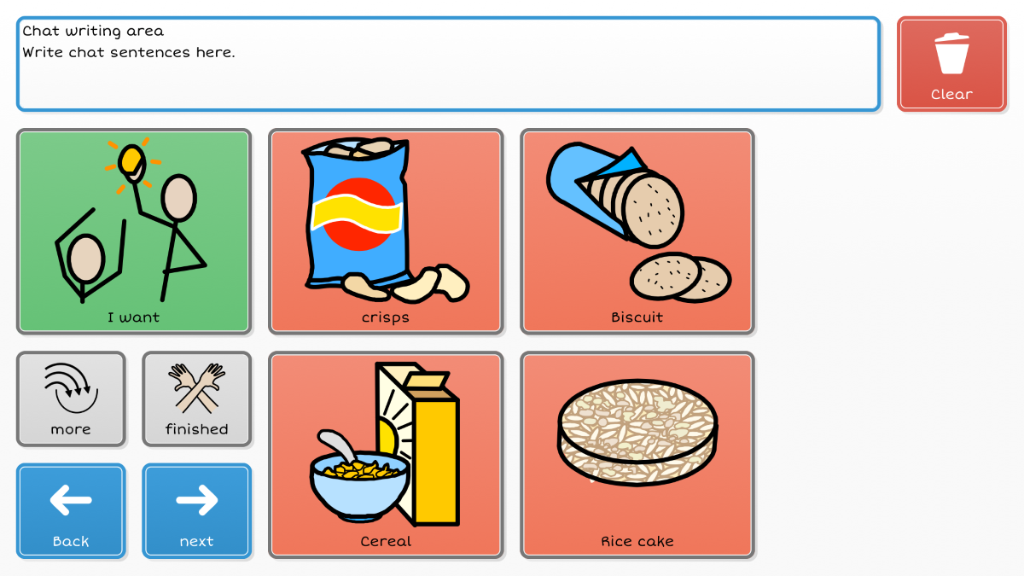Show more options via "more" label
1024x576 pixels.
coord(70,429)
